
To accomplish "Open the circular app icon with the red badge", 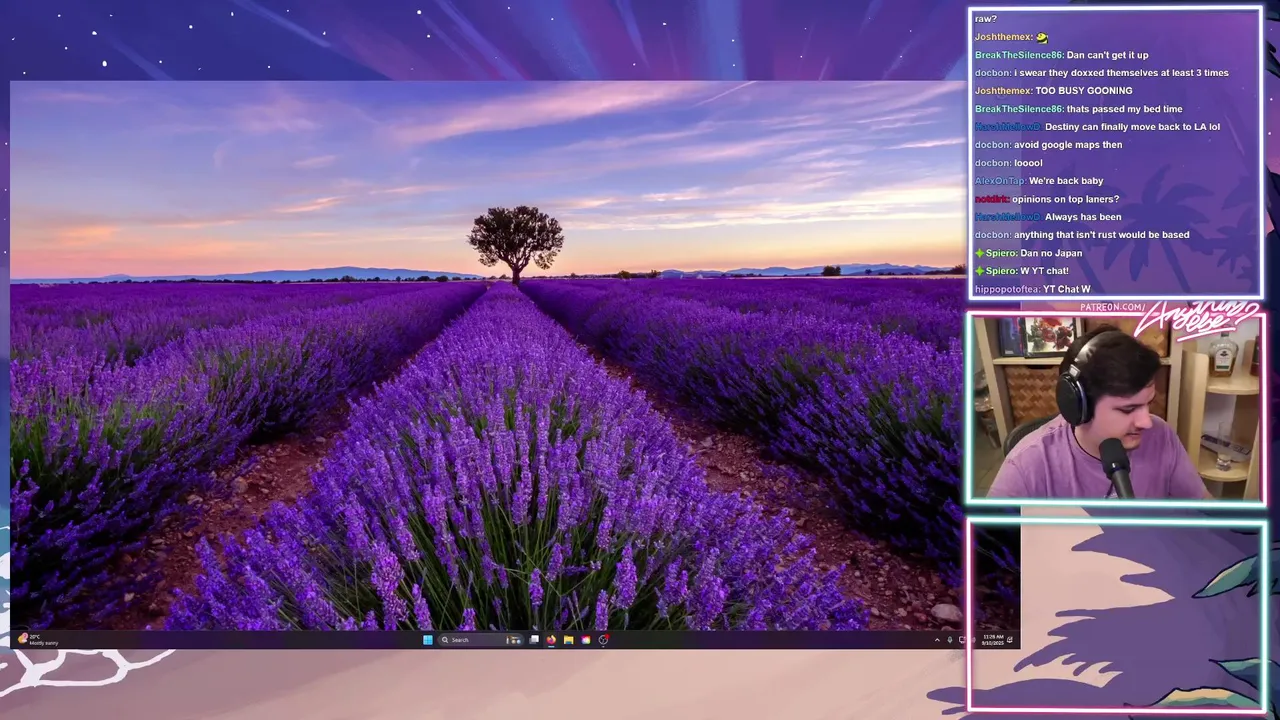I will click(603, 640).
